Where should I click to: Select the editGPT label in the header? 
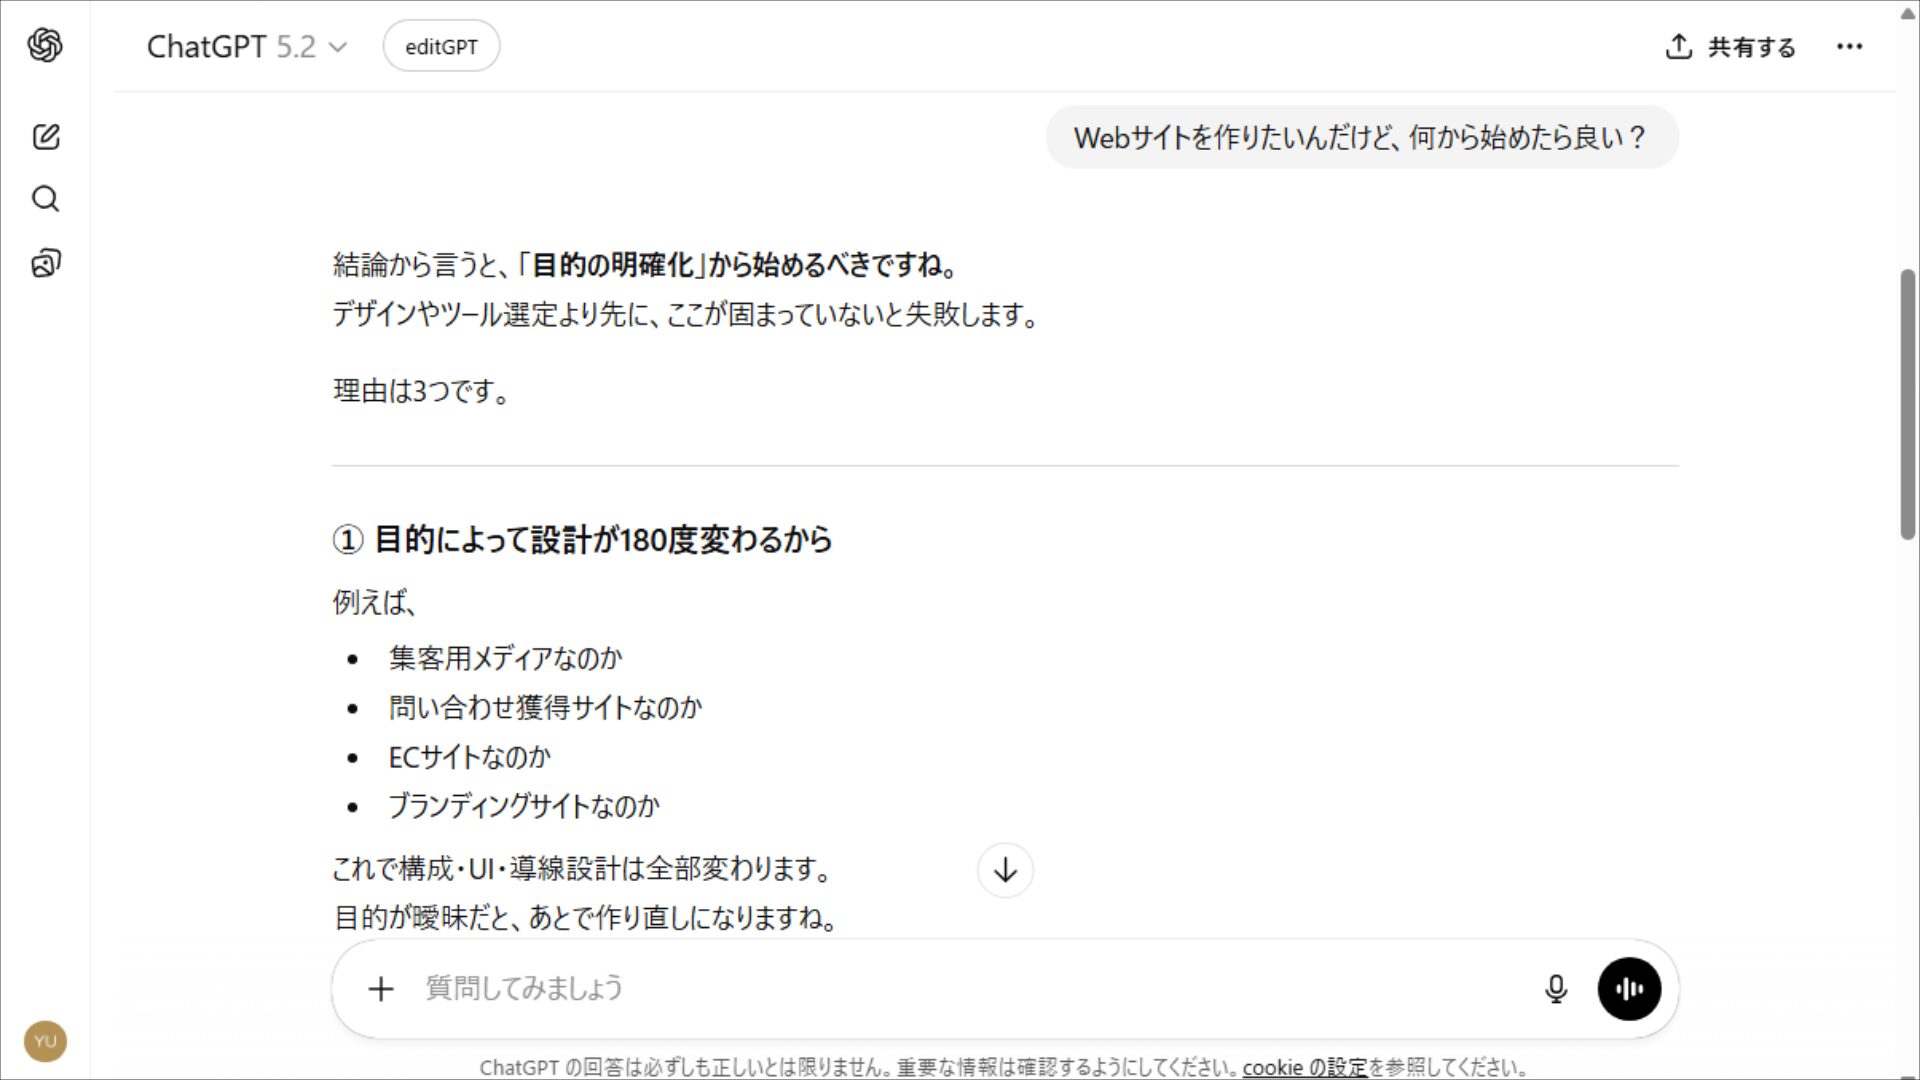pyautogui.click(x=441, y=45)
